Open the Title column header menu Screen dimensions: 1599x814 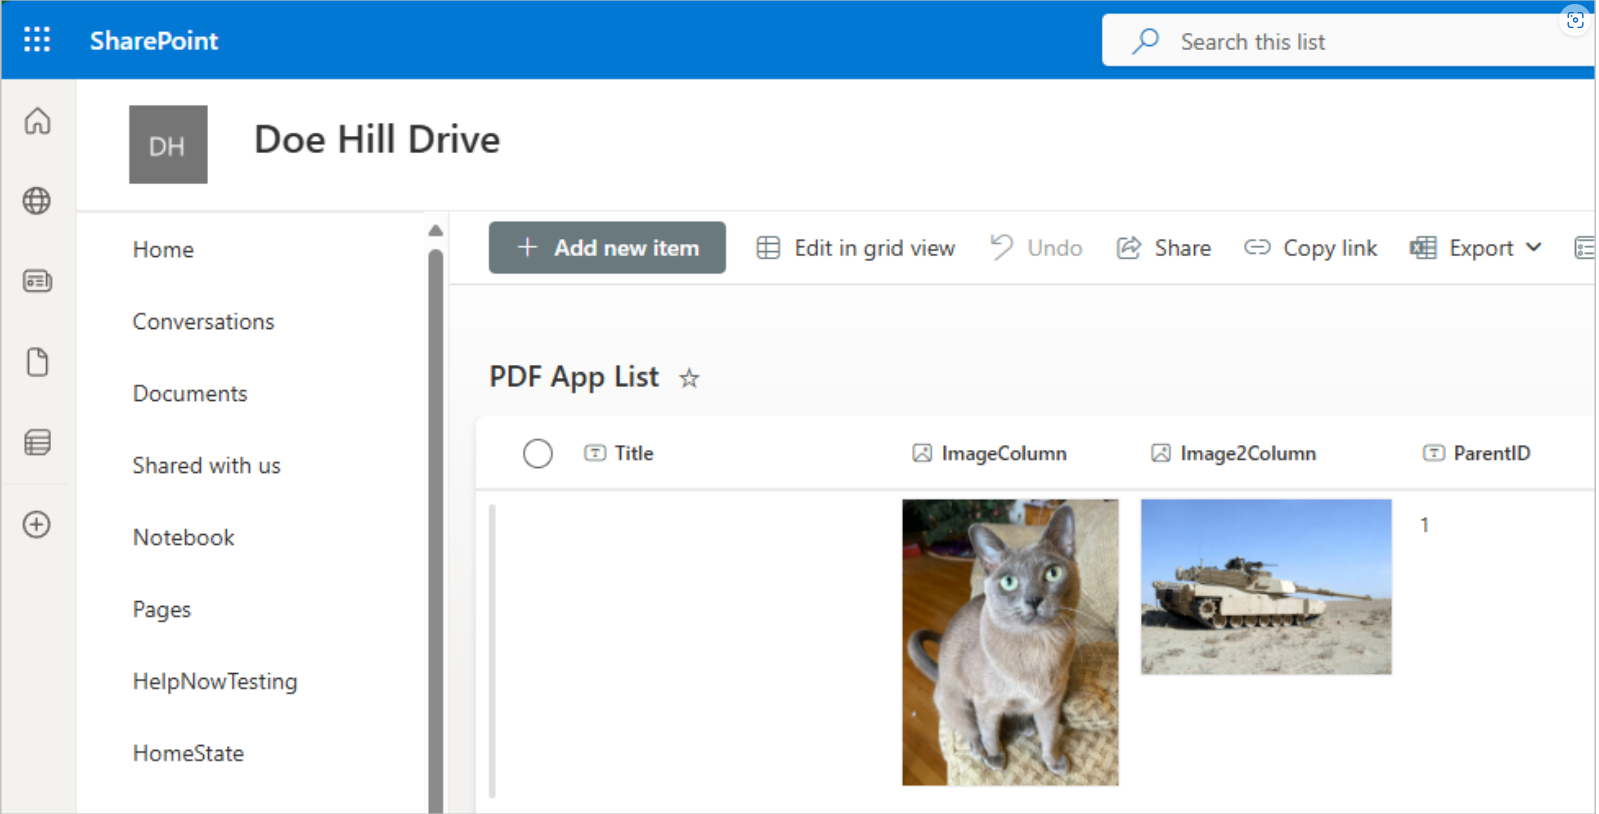619,454
